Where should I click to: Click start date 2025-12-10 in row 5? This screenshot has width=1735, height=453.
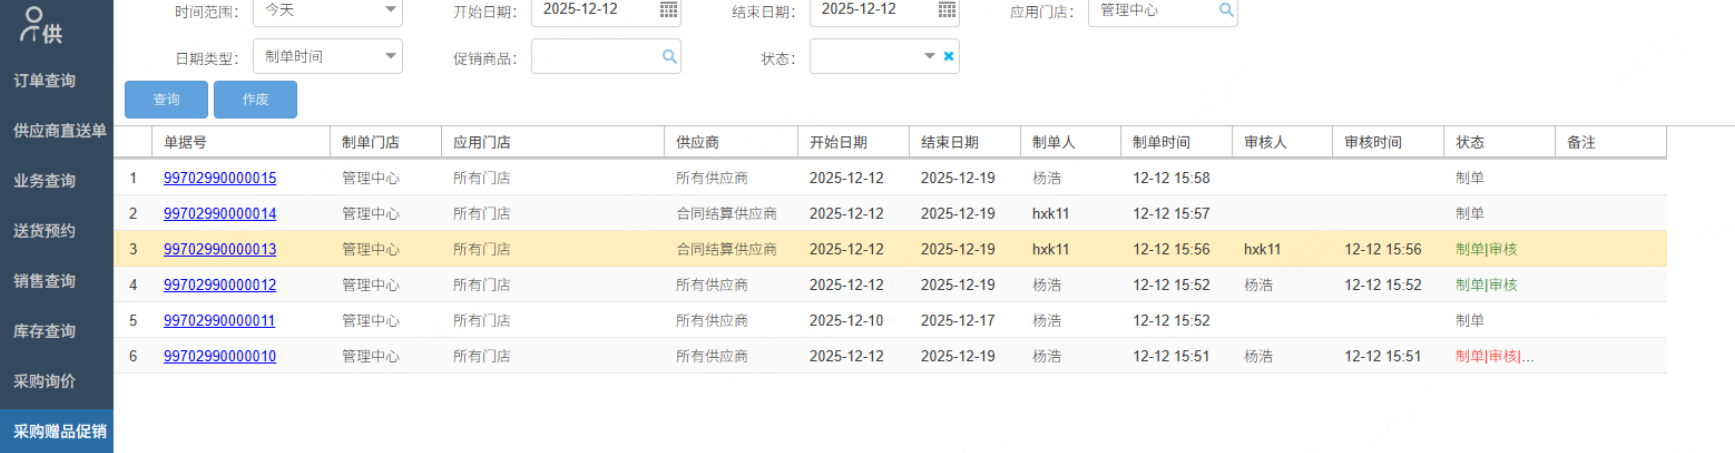click(x=846, y=321)
